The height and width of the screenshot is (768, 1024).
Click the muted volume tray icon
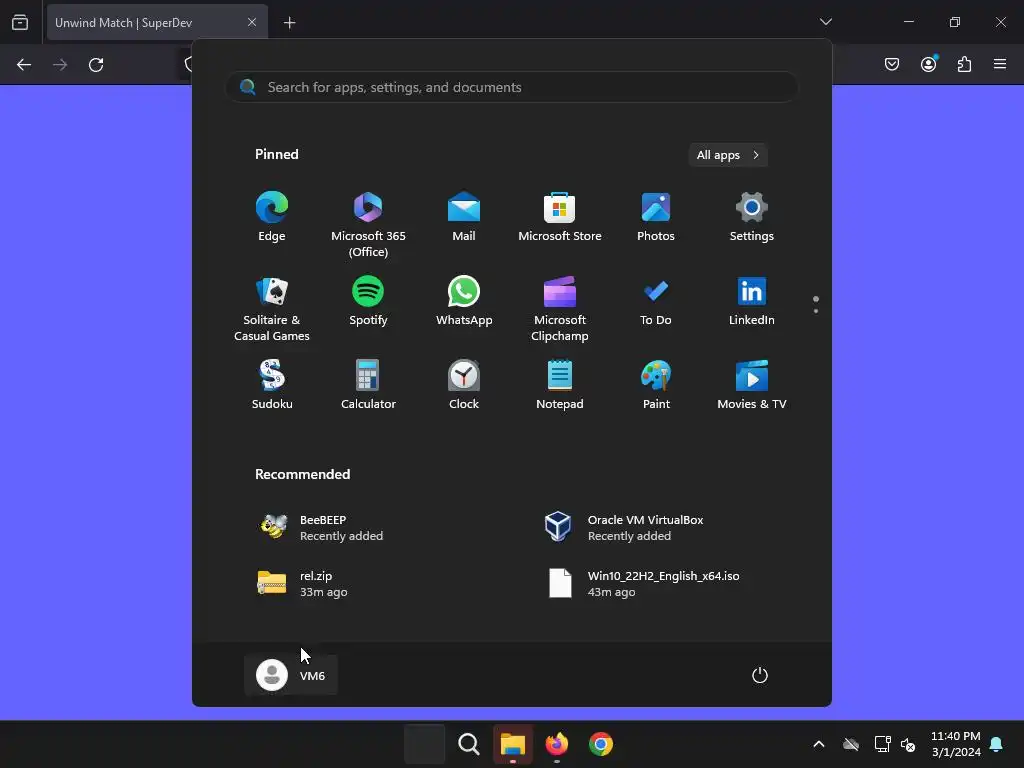click(908, 744)
